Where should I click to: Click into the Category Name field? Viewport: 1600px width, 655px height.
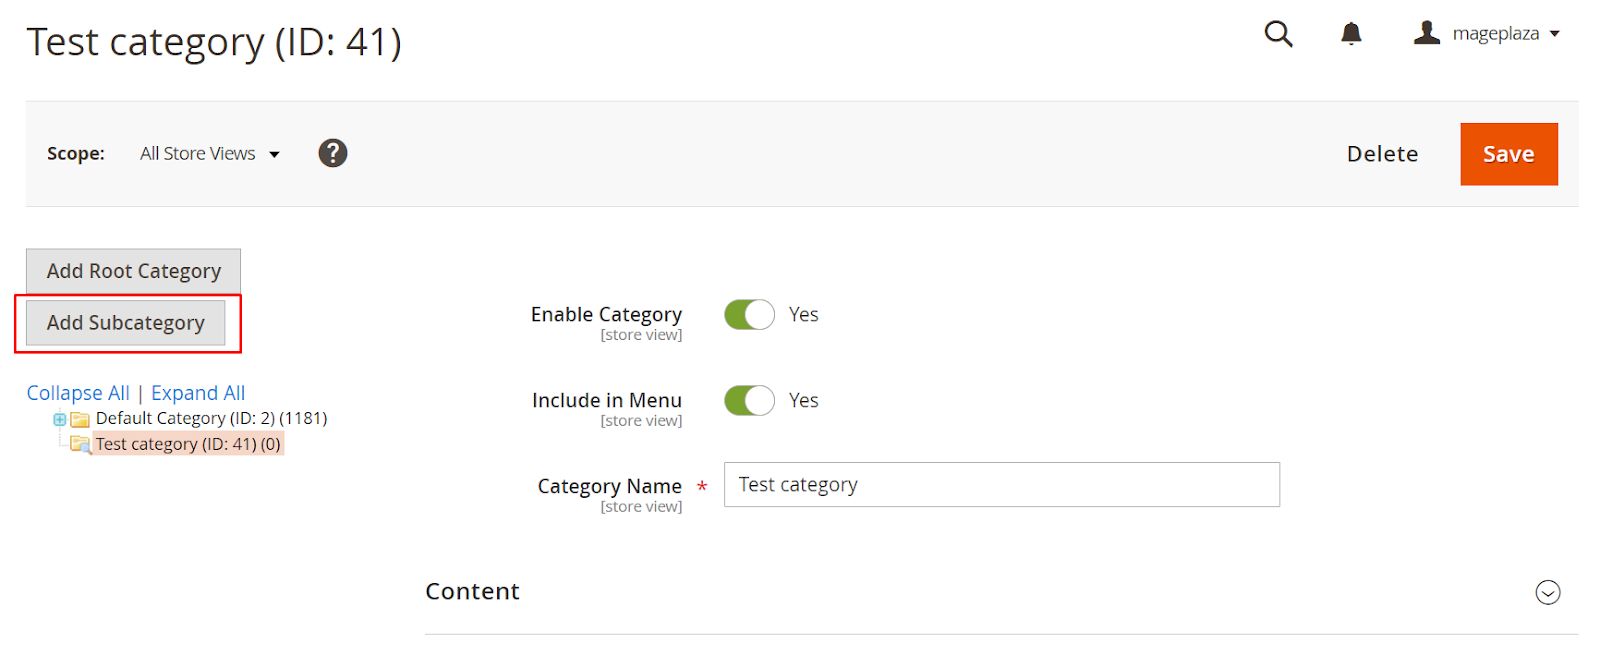tap(1002, 485)
